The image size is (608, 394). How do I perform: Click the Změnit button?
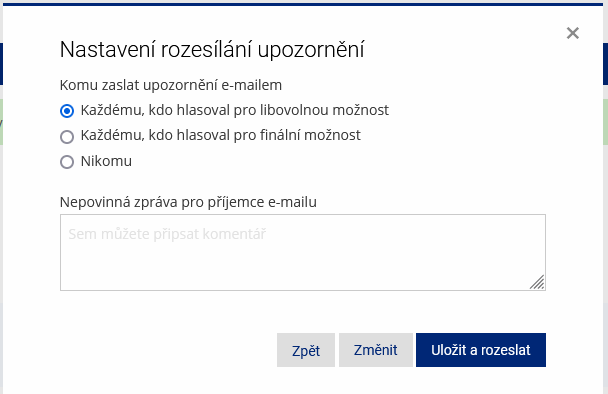(x=376, y=350)
